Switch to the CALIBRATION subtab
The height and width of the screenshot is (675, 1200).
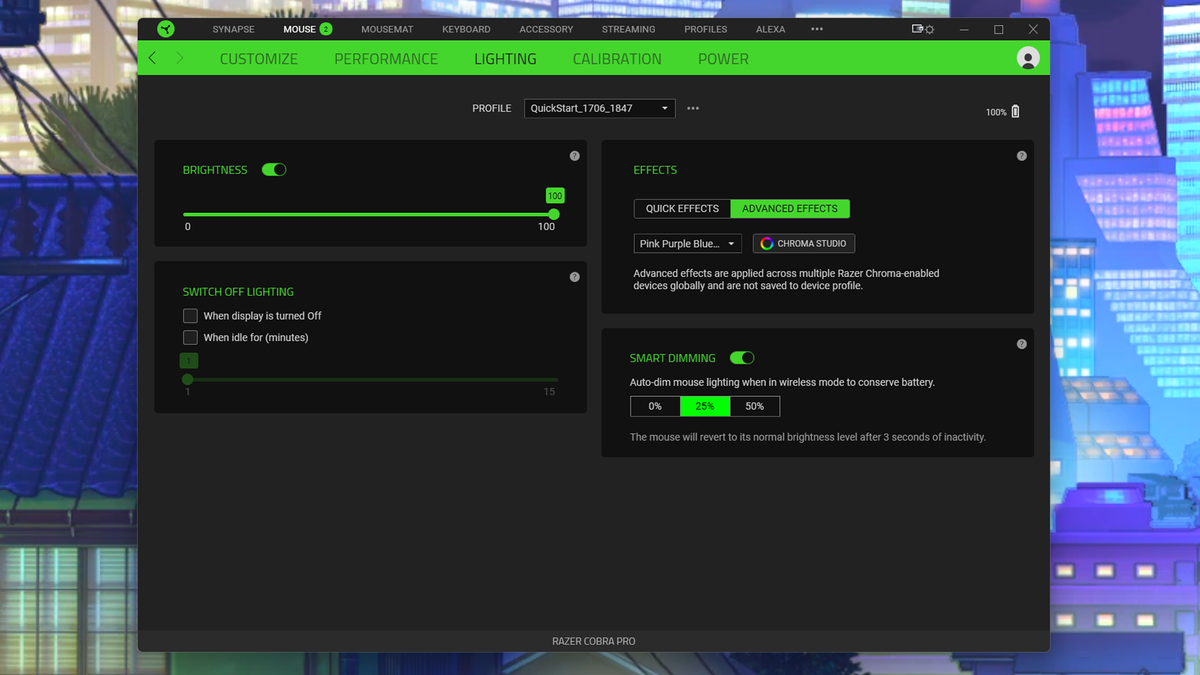[x=617, y=58]
